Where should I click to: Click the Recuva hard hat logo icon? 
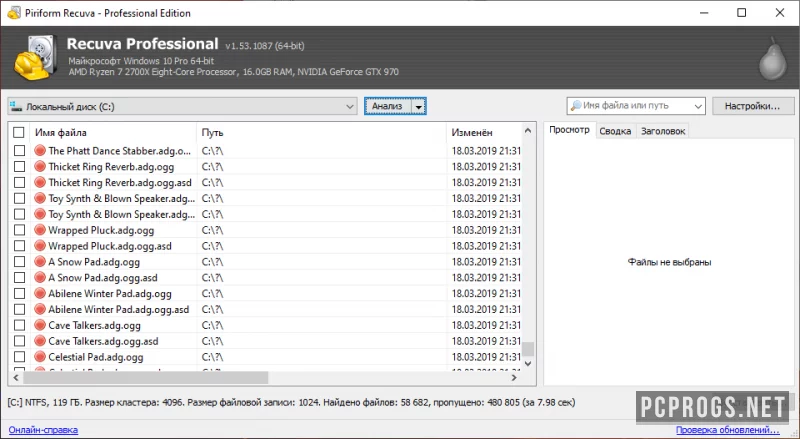pos(35,58)
